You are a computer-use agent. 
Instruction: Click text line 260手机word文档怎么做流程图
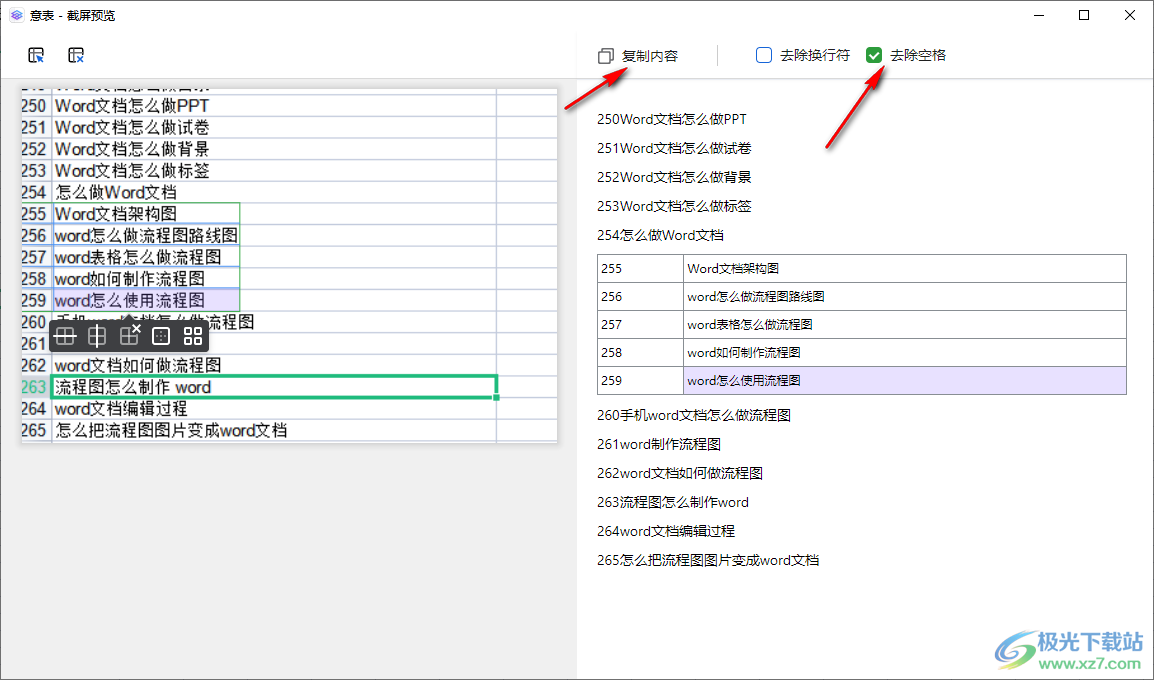[x=694, y=416]
